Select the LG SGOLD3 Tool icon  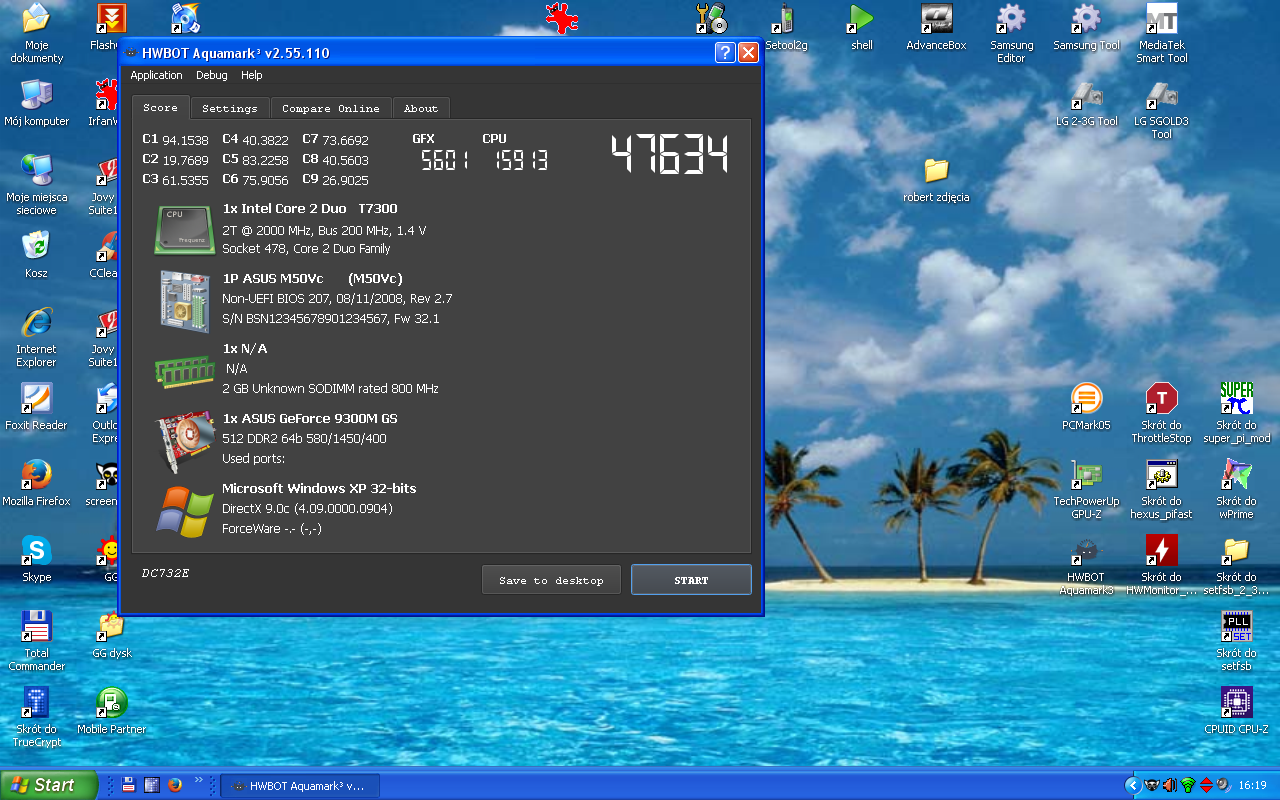(x=1161, y=109)
